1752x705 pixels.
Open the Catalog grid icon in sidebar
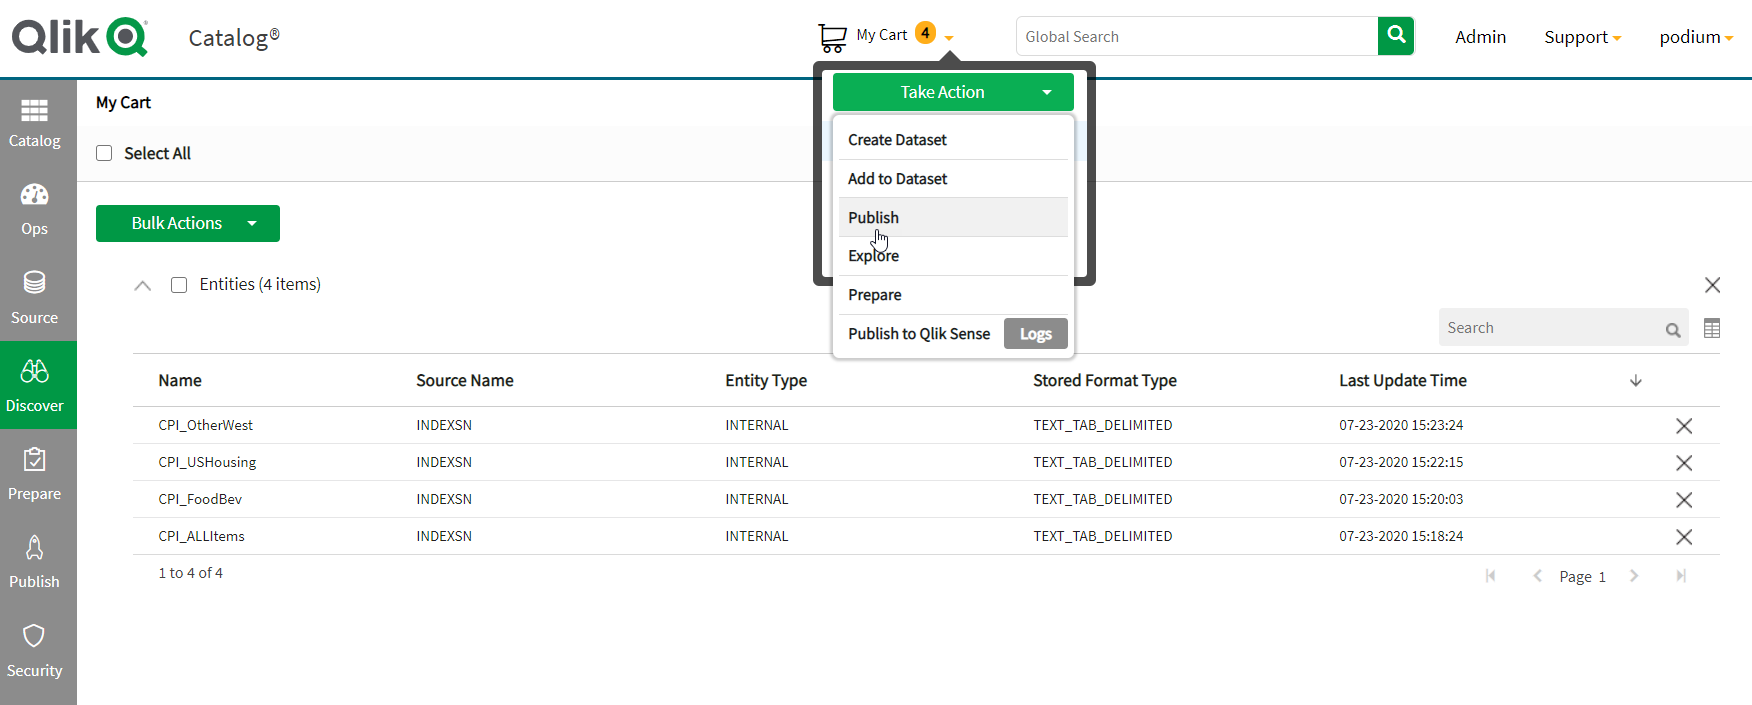click(x=35, y=111)
